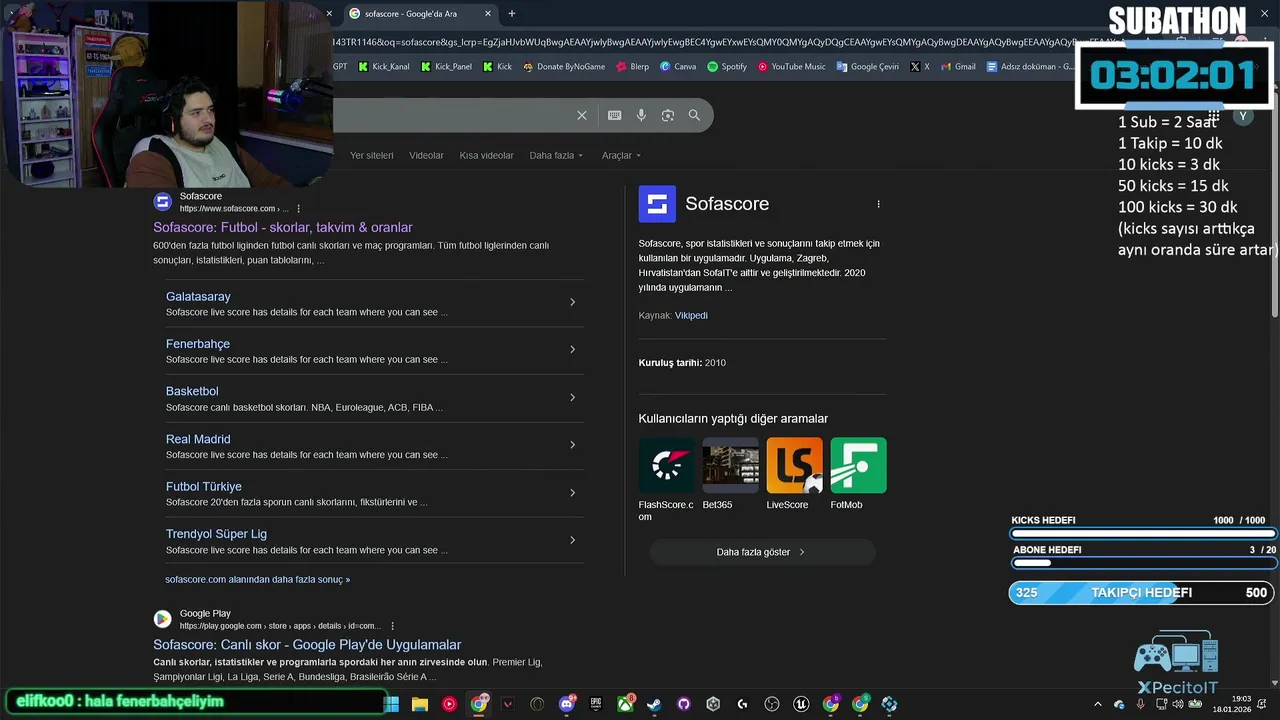Open more options for Sofascore knowledge panel

[878, 204]
